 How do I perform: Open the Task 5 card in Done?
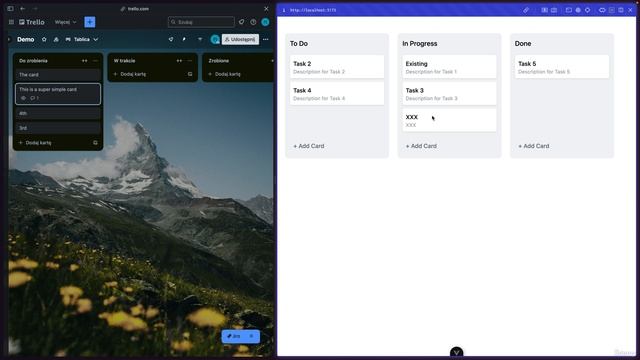point(562,67)
